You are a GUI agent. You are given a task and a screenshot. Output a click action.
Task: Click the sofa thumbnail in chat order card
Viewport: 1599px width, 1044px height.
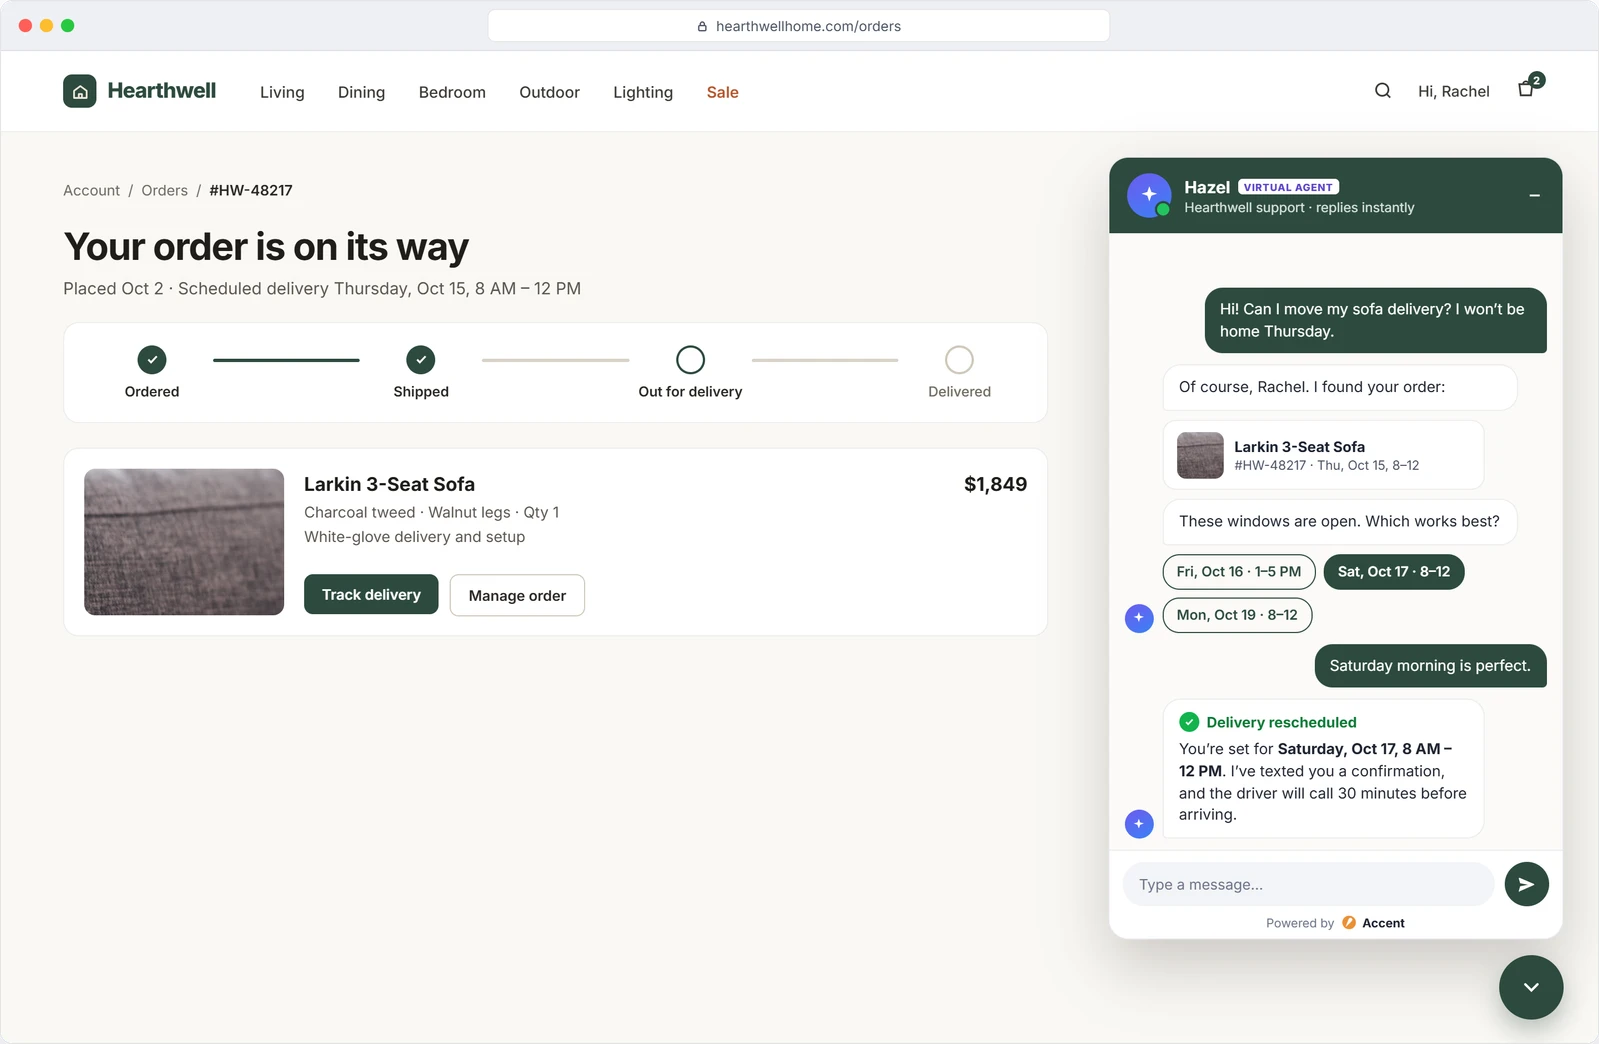(1200, 455)
